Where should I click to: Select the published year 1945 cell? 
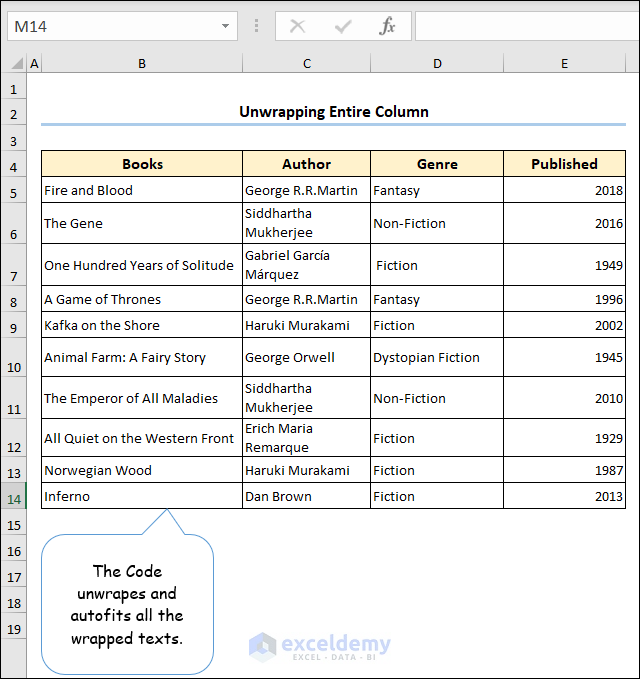pyautogui.click(x=565, y=357)
